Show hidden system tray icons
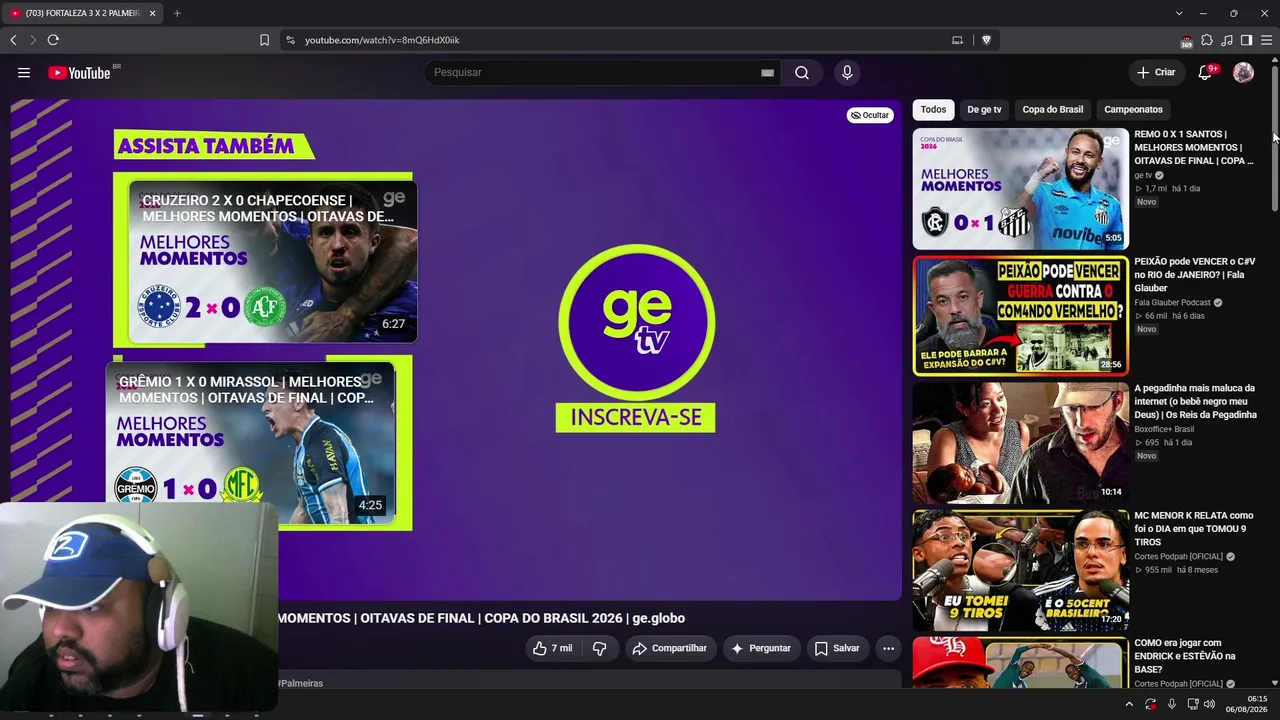1280x720 pixels. (x=1130, y=705)
